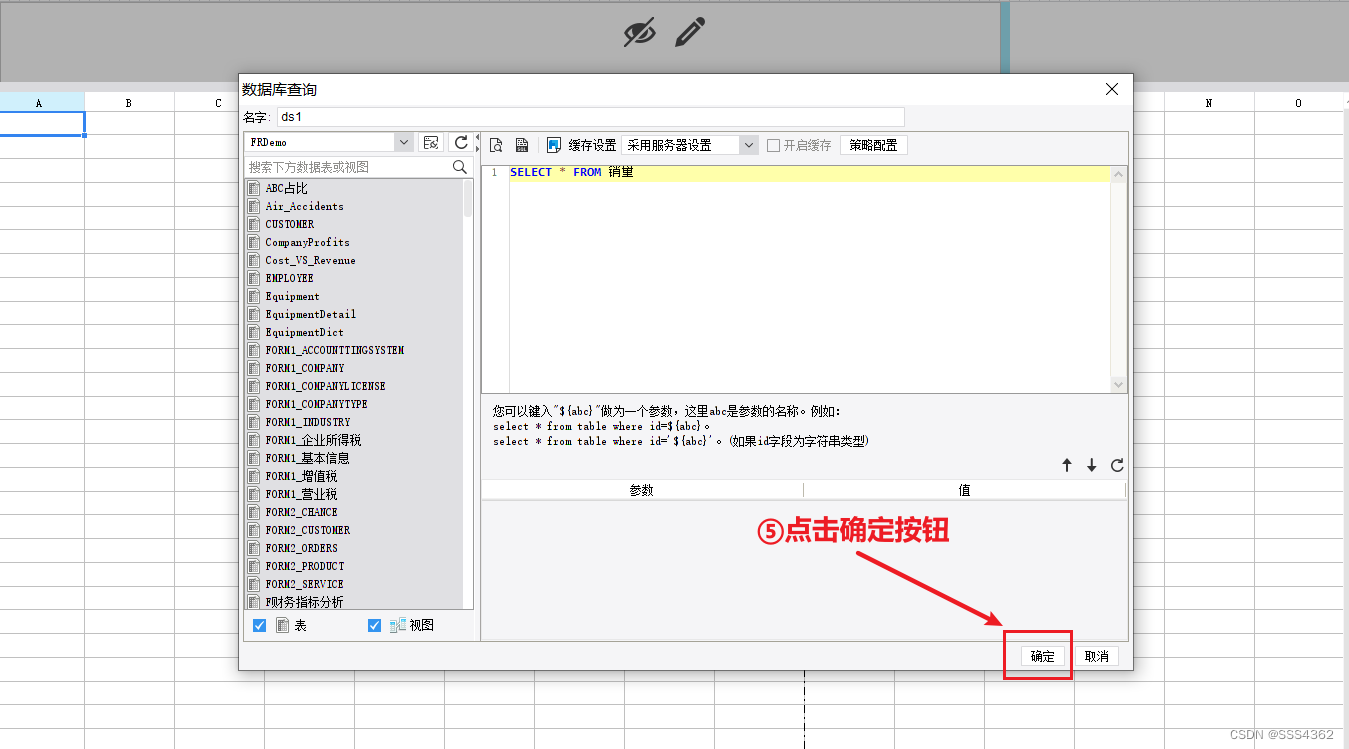1349x749 pixels.
Task: Click the table icon beside CUSTOMER
Action: click(254, 224)
